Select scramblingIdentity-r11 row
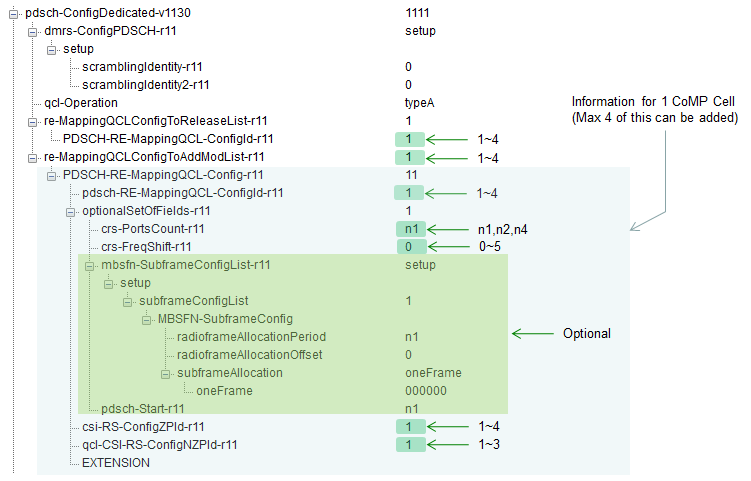This screenshot has height=481, width=751. point(142,67)
